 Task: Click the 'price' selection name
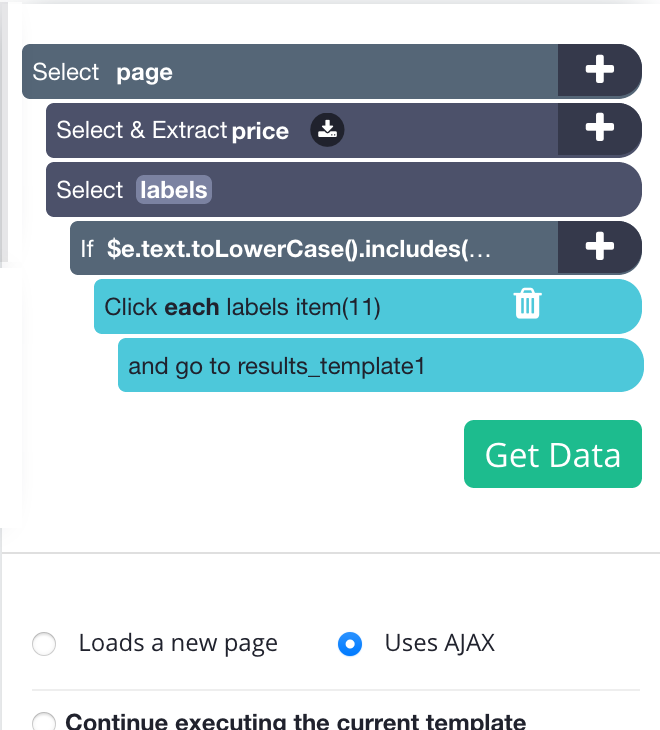point(260,131)
